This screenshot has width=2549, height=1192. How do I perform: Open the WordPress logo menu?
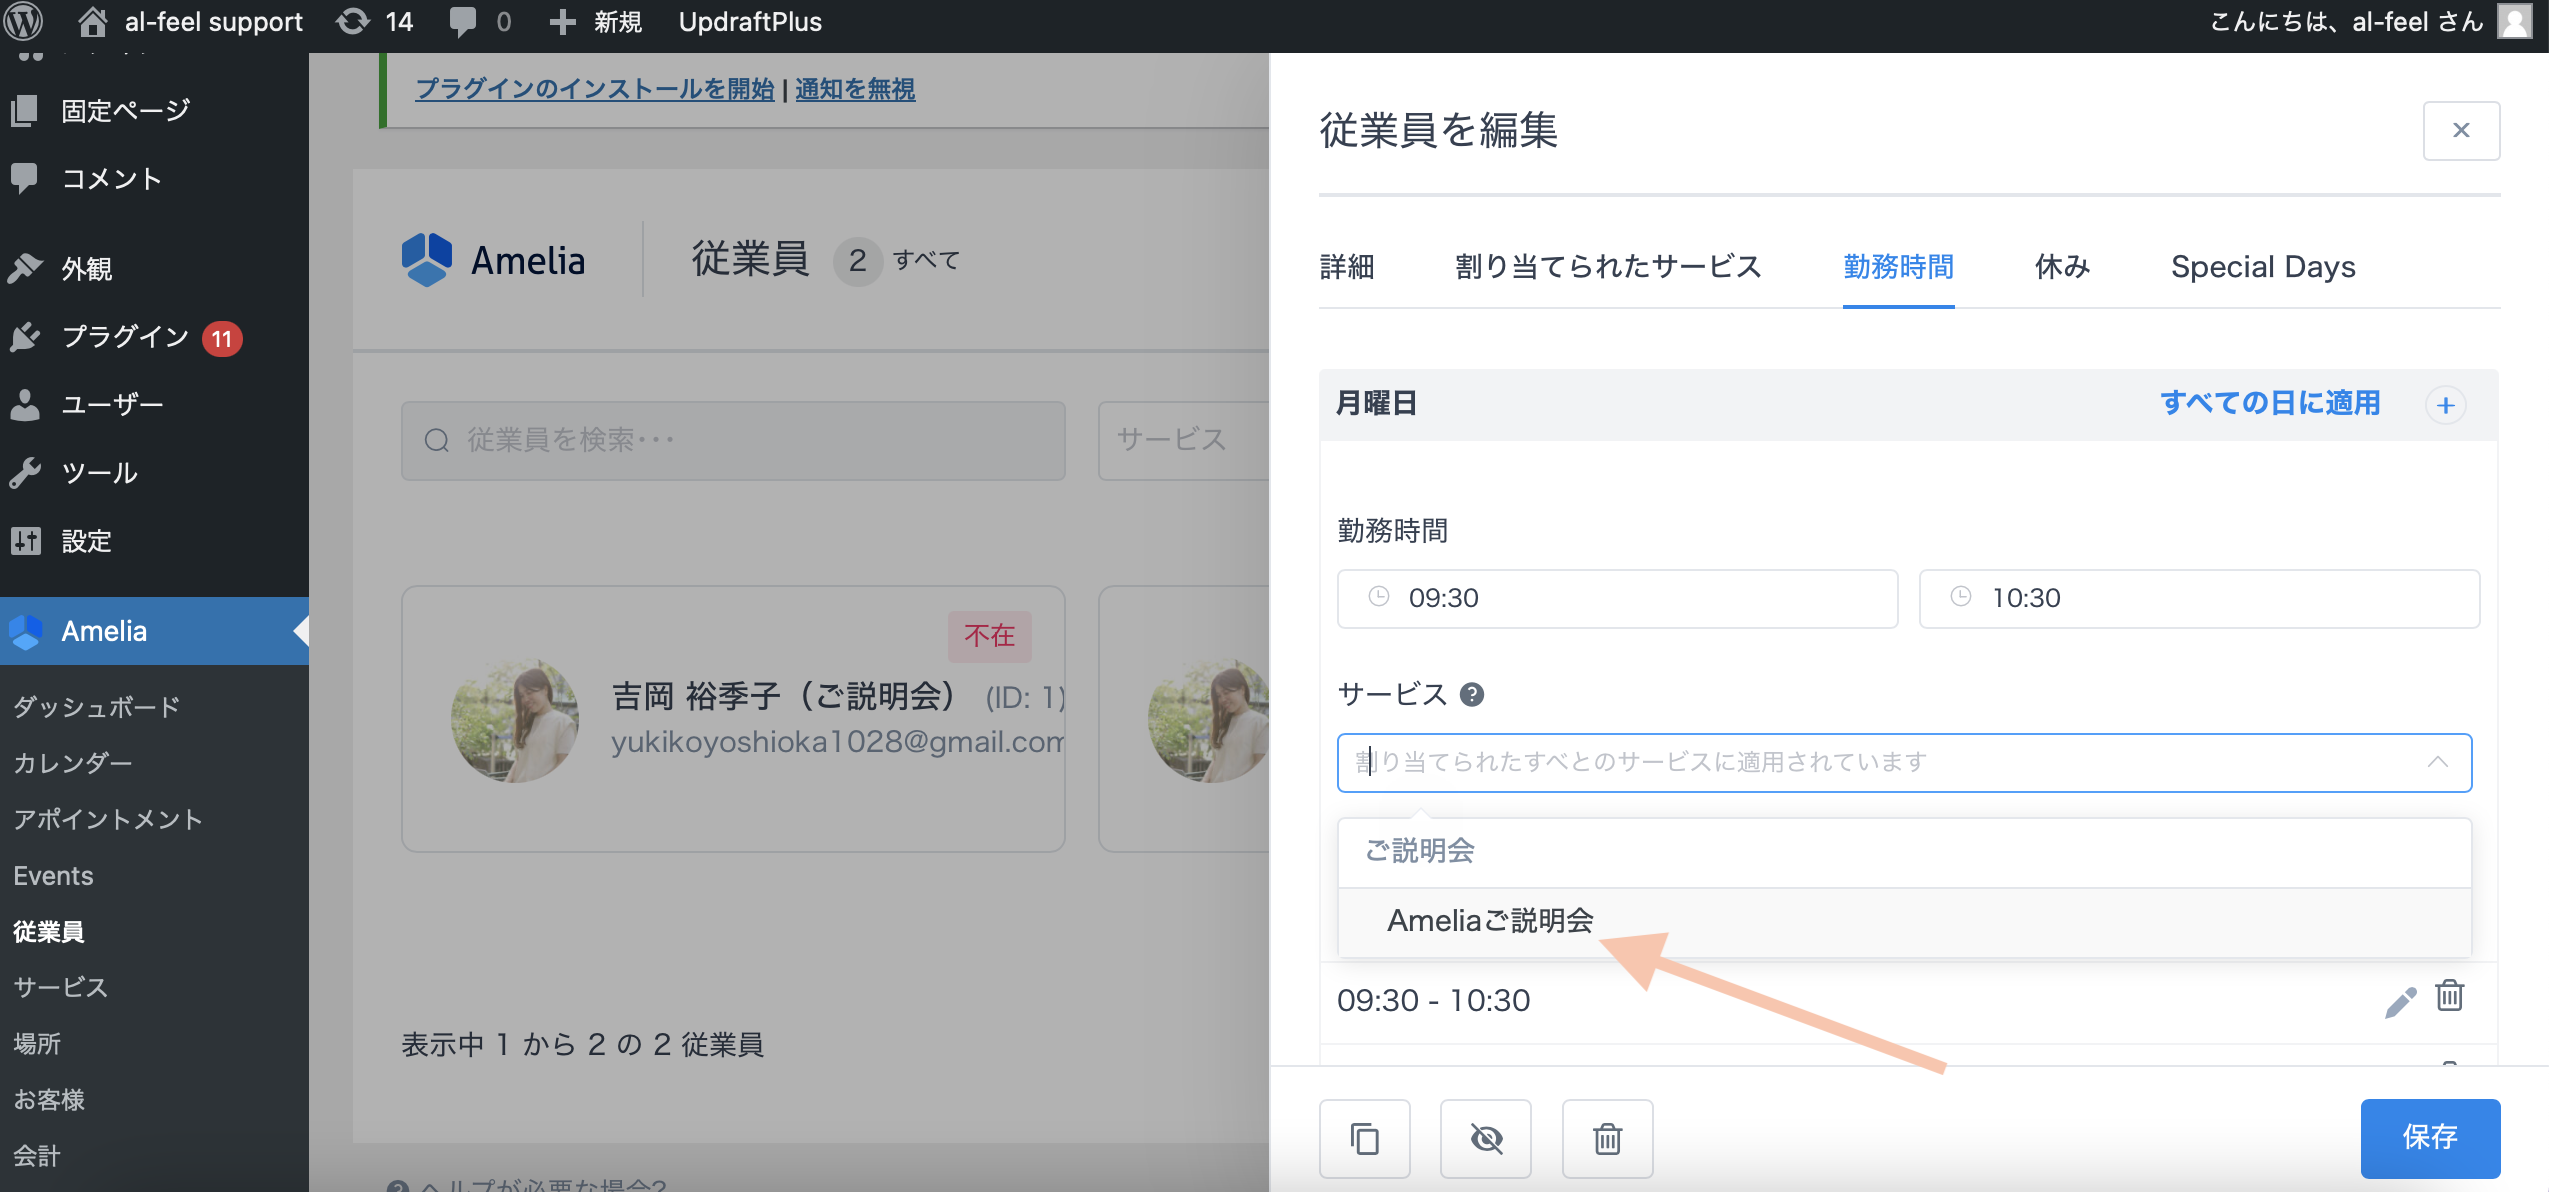coord(24,21)
